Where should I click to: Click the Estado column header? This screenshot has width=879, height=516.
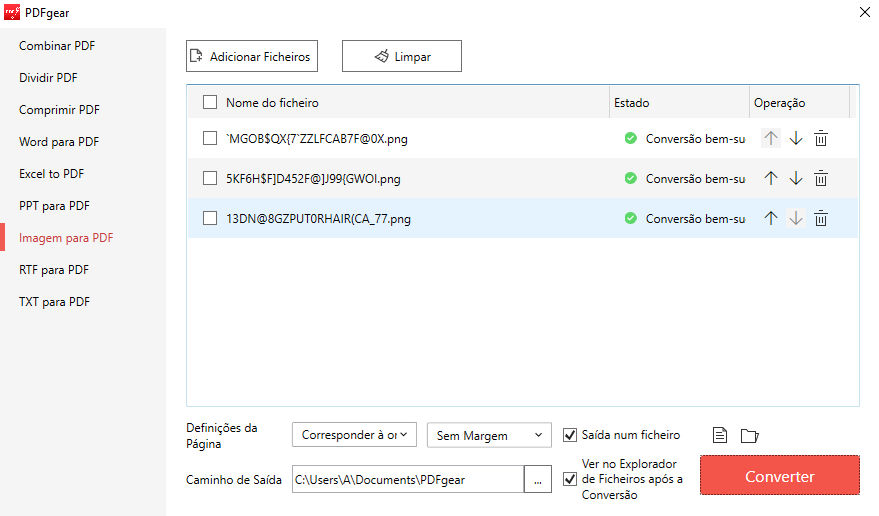(631, 103)
